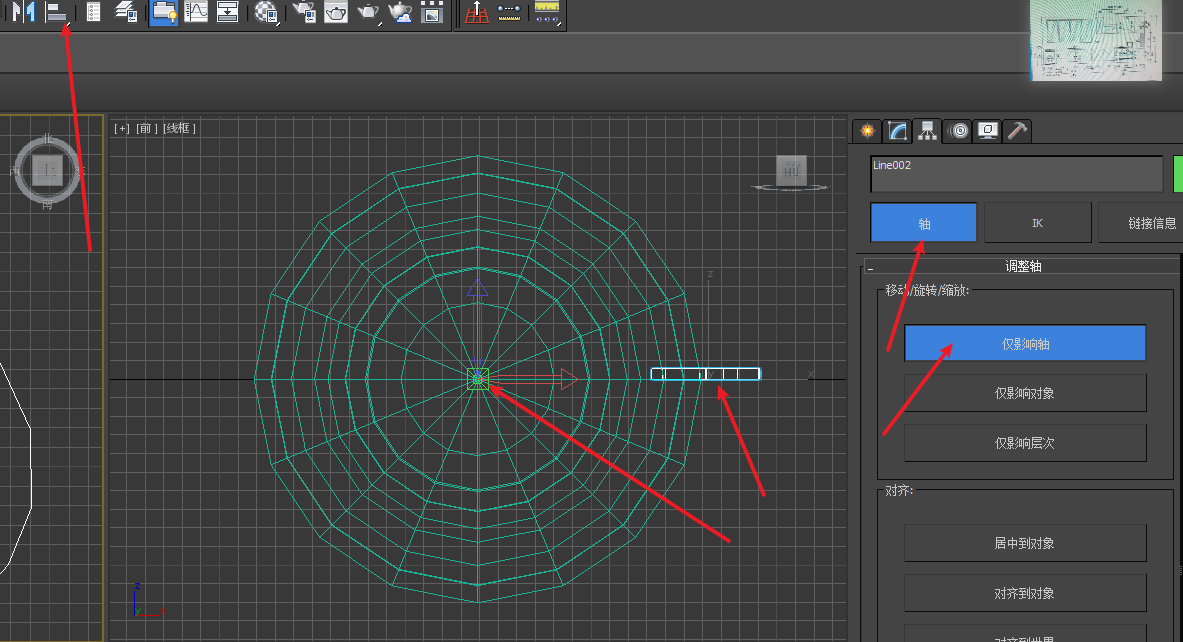Toggle the Scene Explorer icon
This screenshot has width=1183, height=642.
click(94, 12)
